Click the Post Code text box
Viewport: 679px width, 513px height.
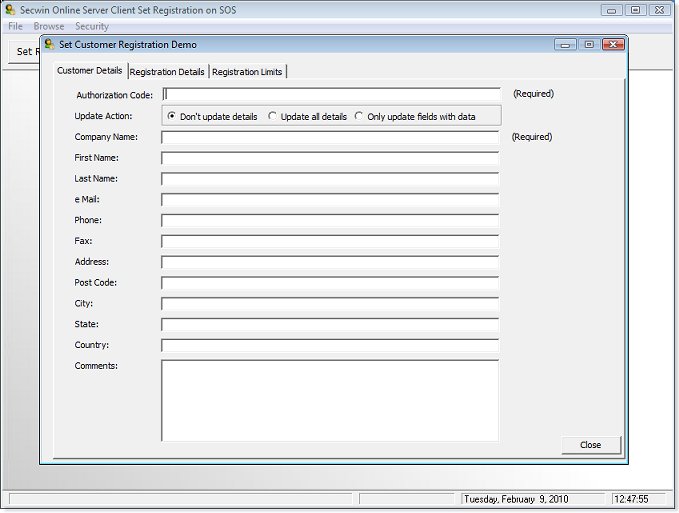[330, 283]
